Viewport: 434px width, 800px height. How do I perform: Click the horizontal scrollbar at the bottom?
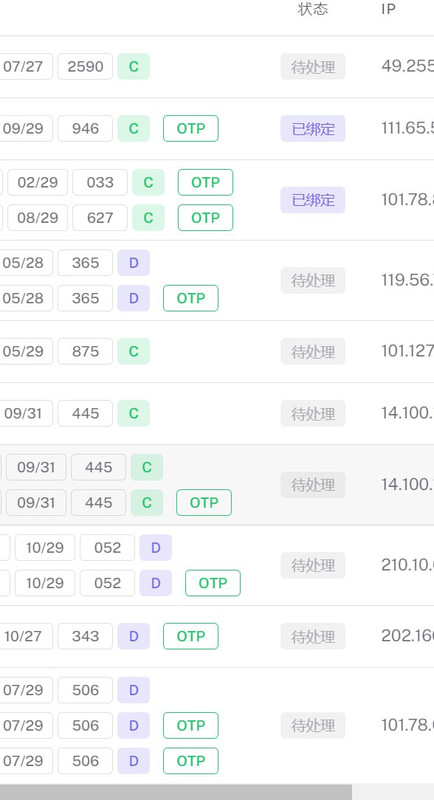[176, 792]
